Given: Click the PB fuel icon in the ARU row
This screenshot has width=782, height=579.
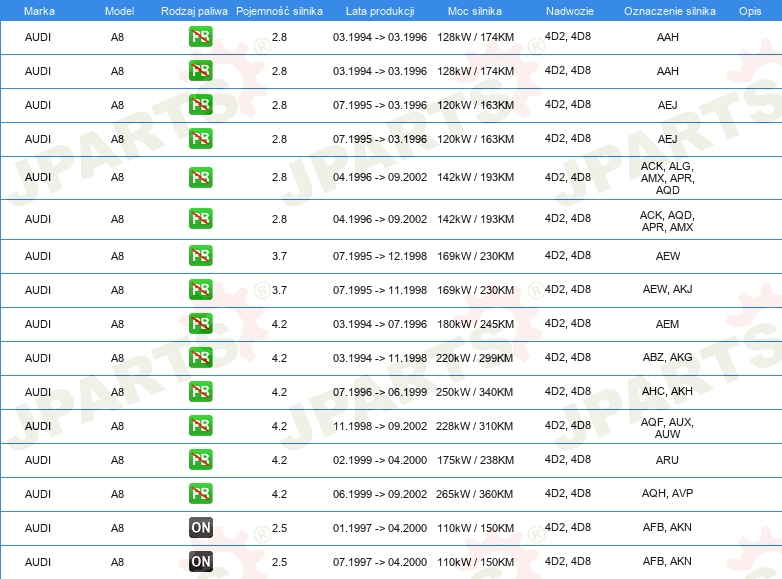Looking at the screenshot, I should [x=200, y=460].
